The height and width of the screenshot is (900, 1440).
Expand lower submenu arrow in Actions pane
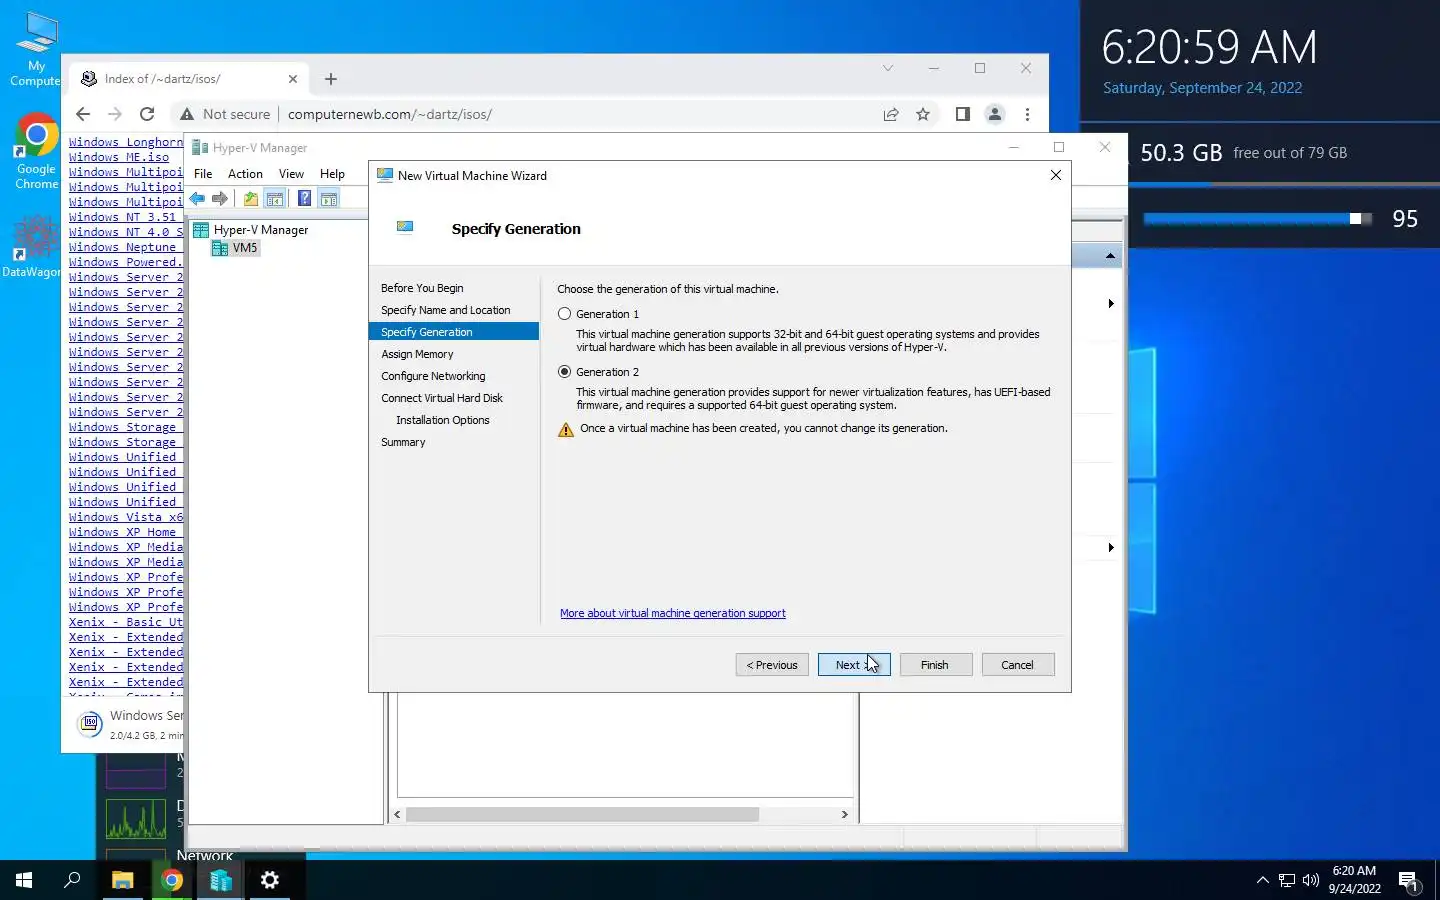pos(1111,547)
